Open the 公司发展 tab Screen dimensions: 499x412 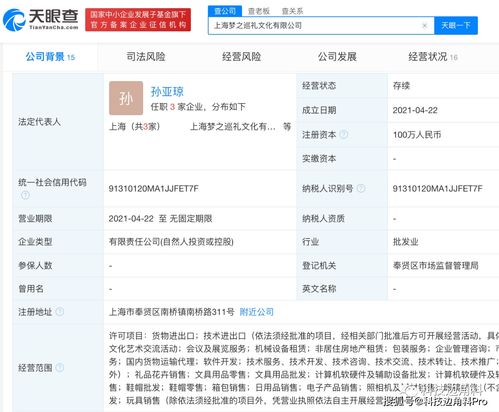click(337, 57)
